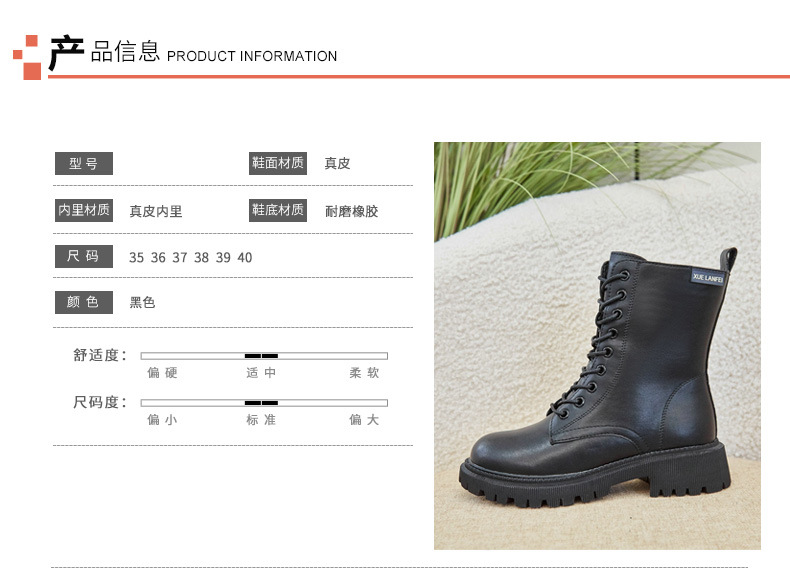Click the orange squares logo icon
790x580 pixels.
(x=27, y=57)
